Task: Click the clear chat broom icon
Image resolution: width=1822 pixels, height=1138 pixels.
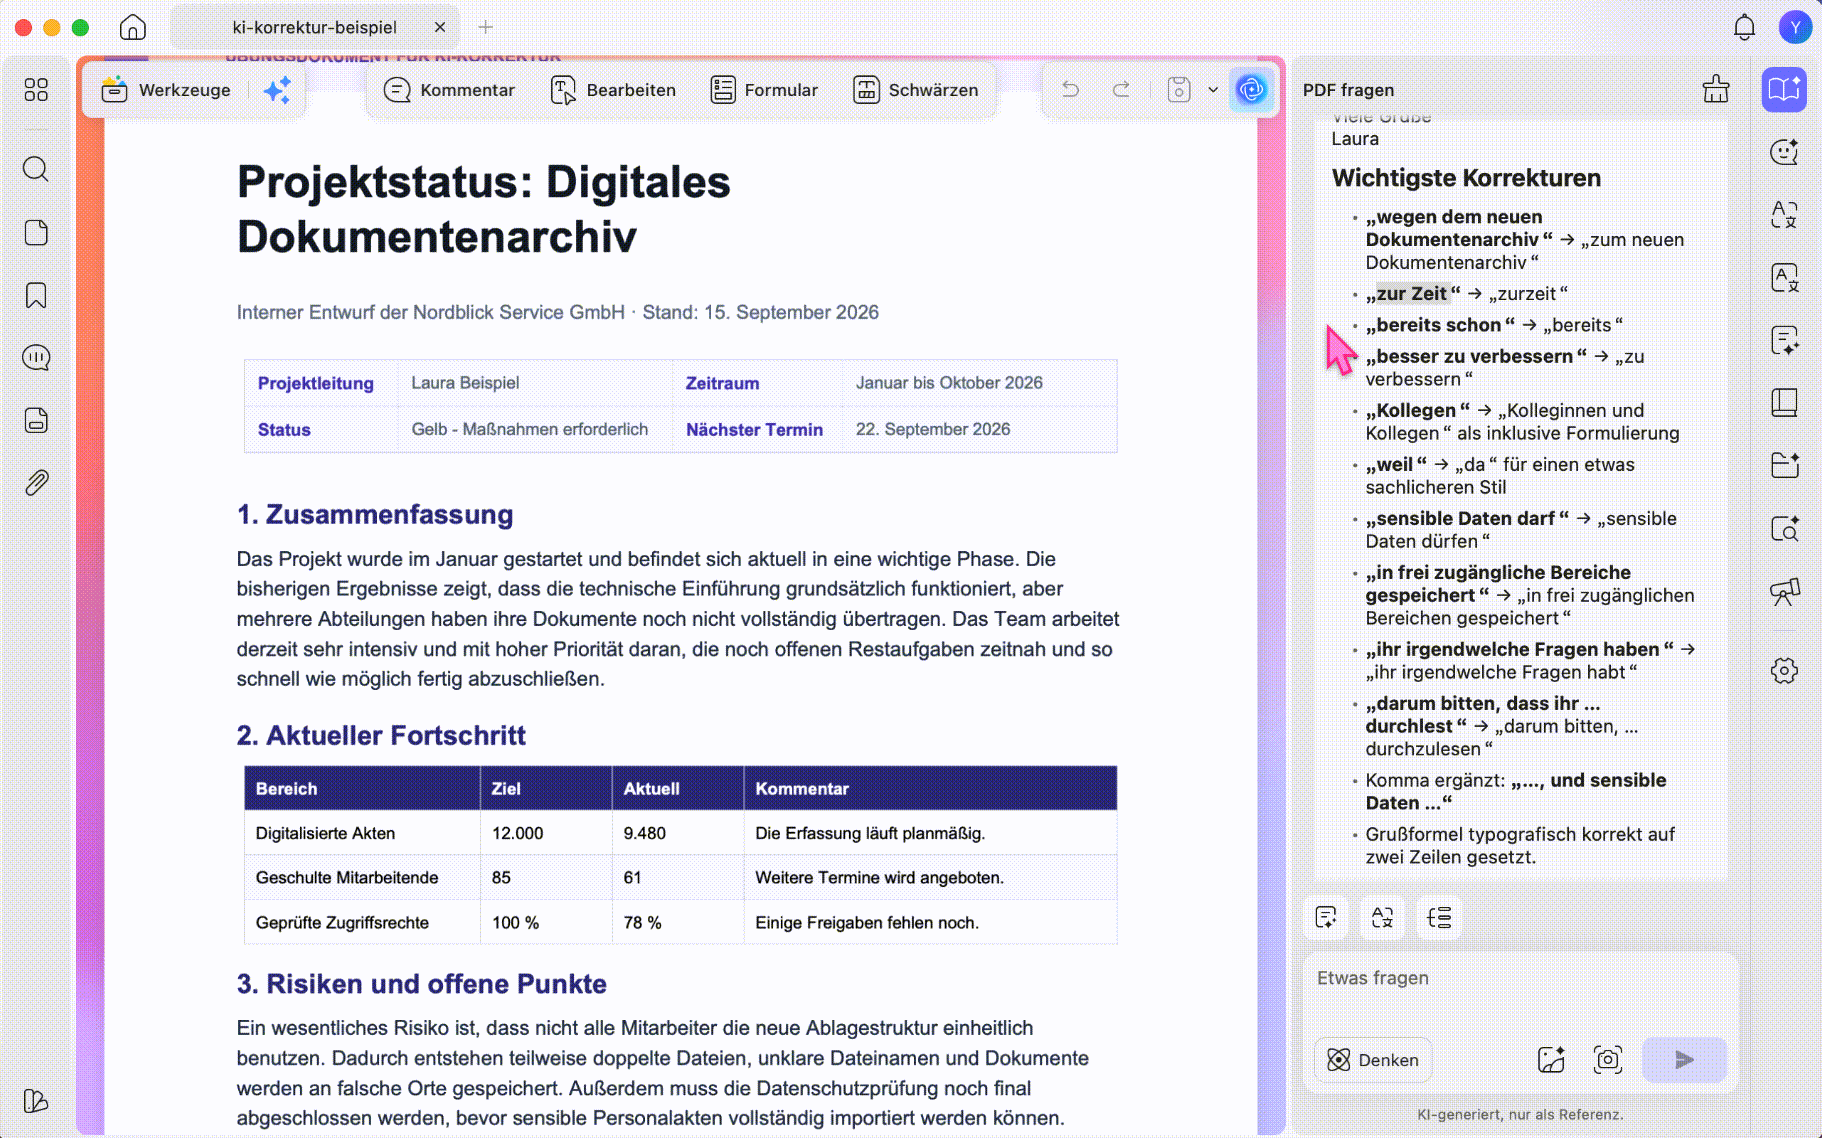Action: [1716, 90]
